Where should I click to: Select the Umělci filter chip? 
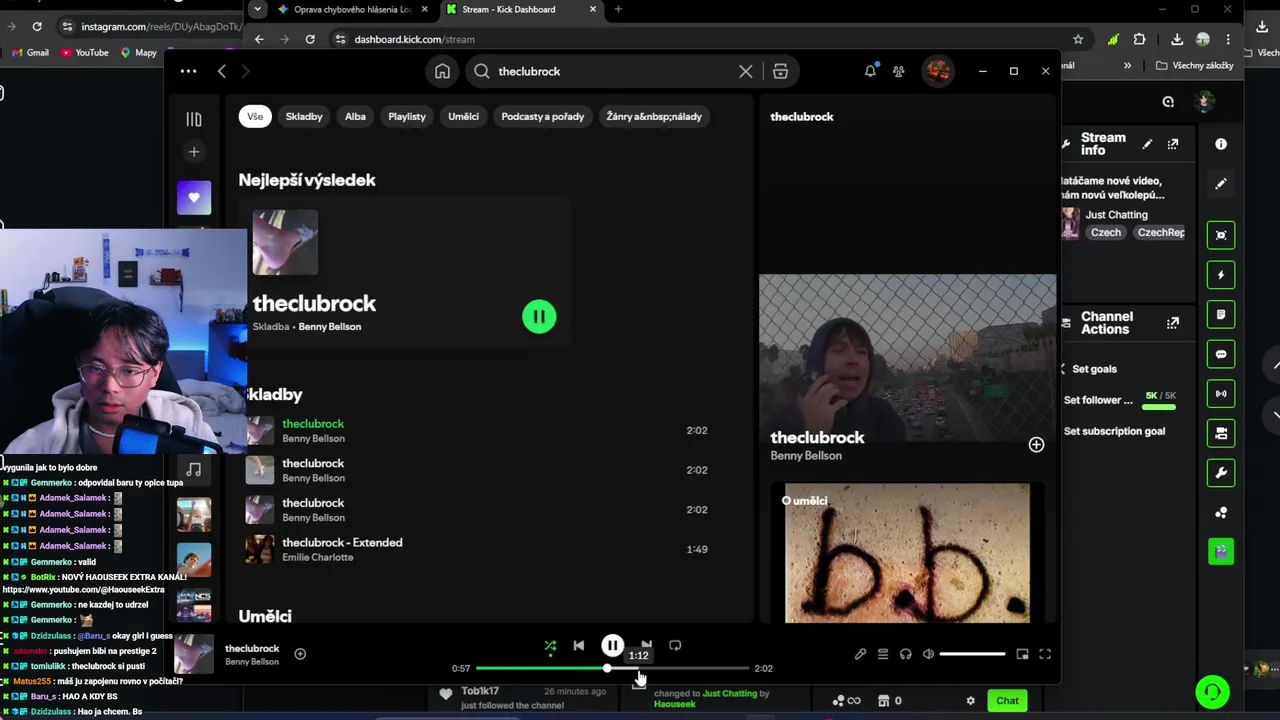click(463, 116)
